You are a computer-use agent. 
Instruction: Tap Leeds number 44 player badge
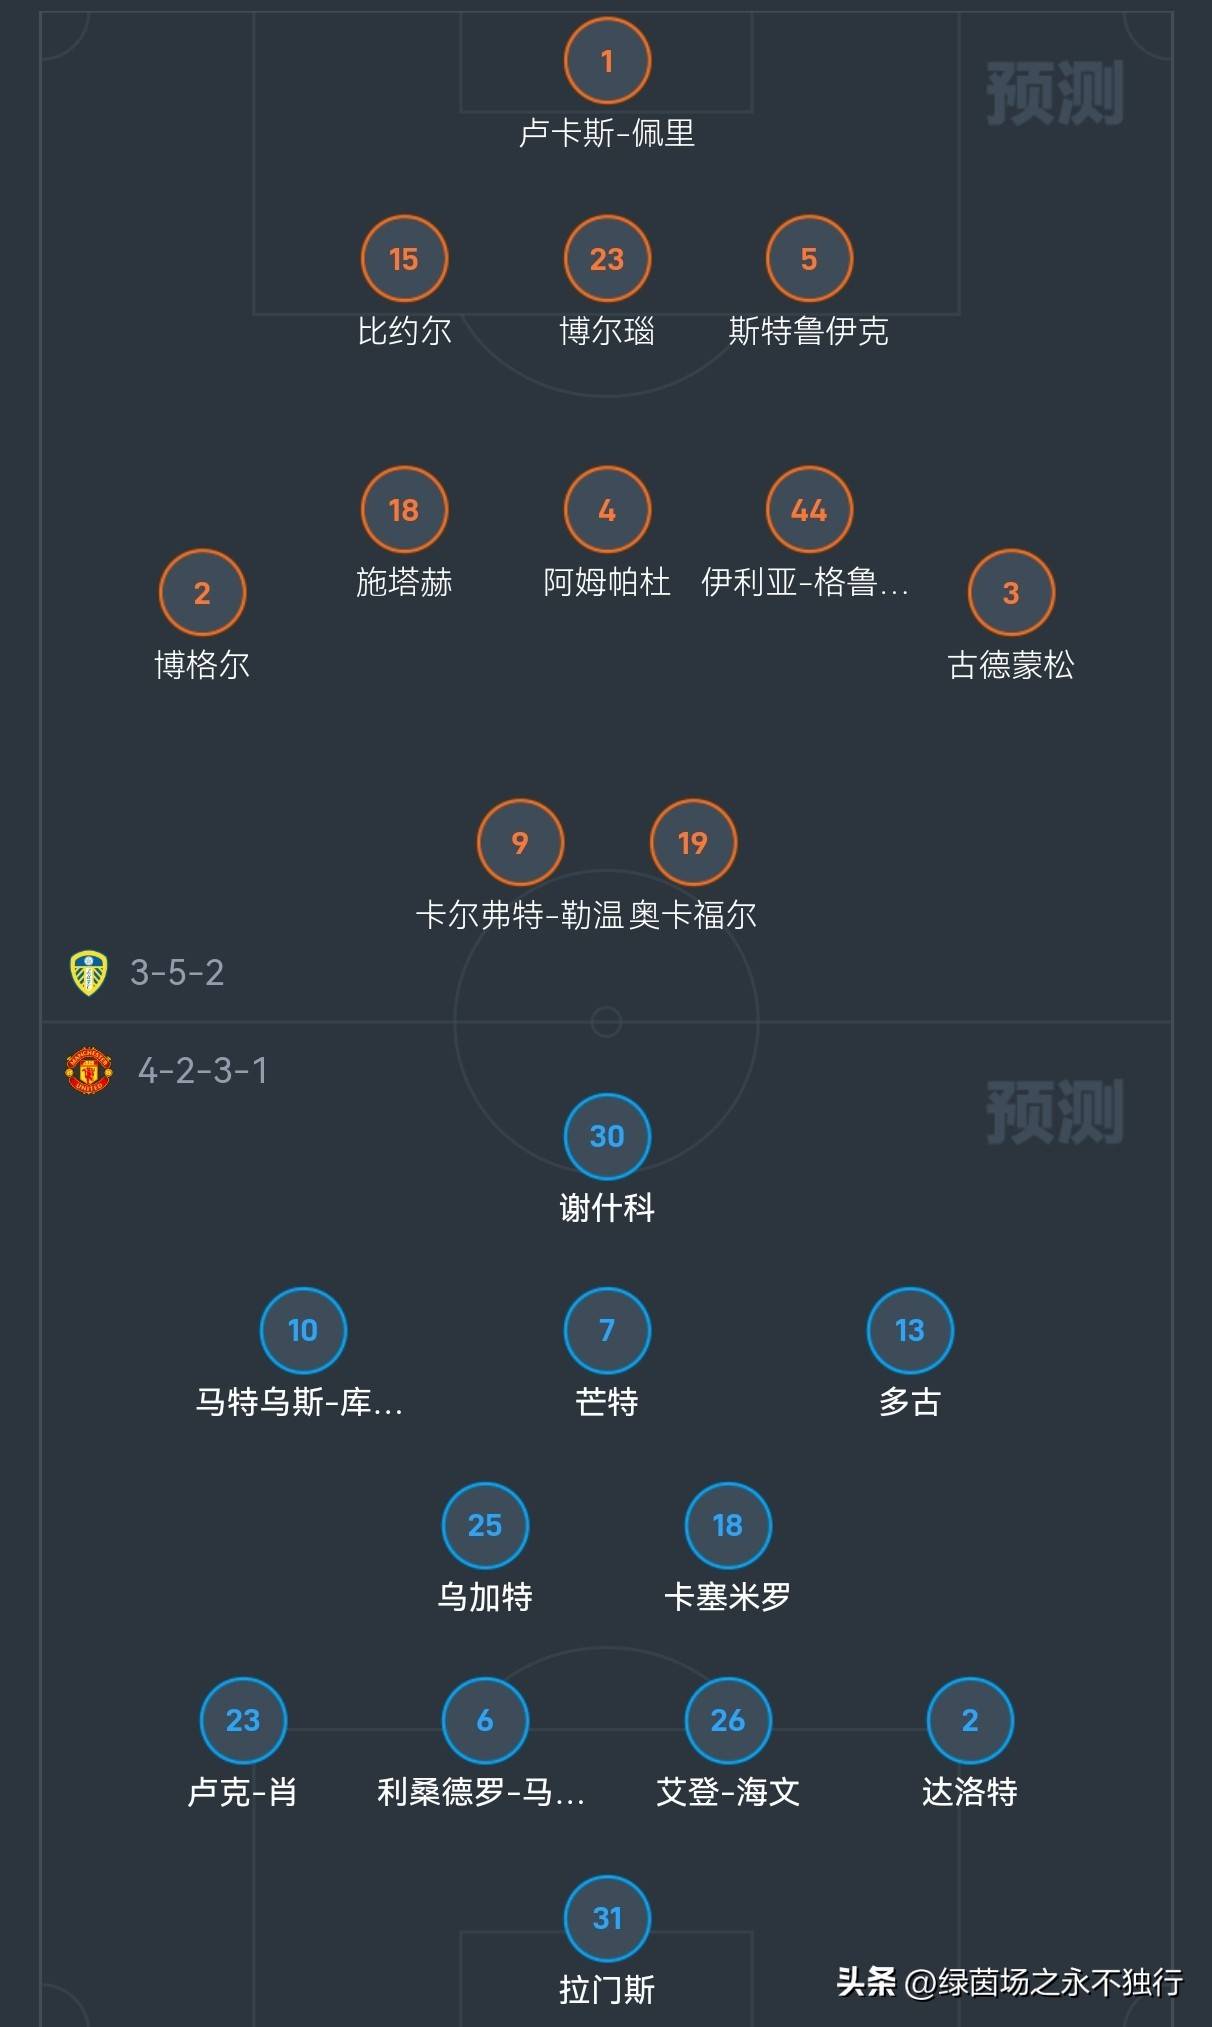[809, 510]
